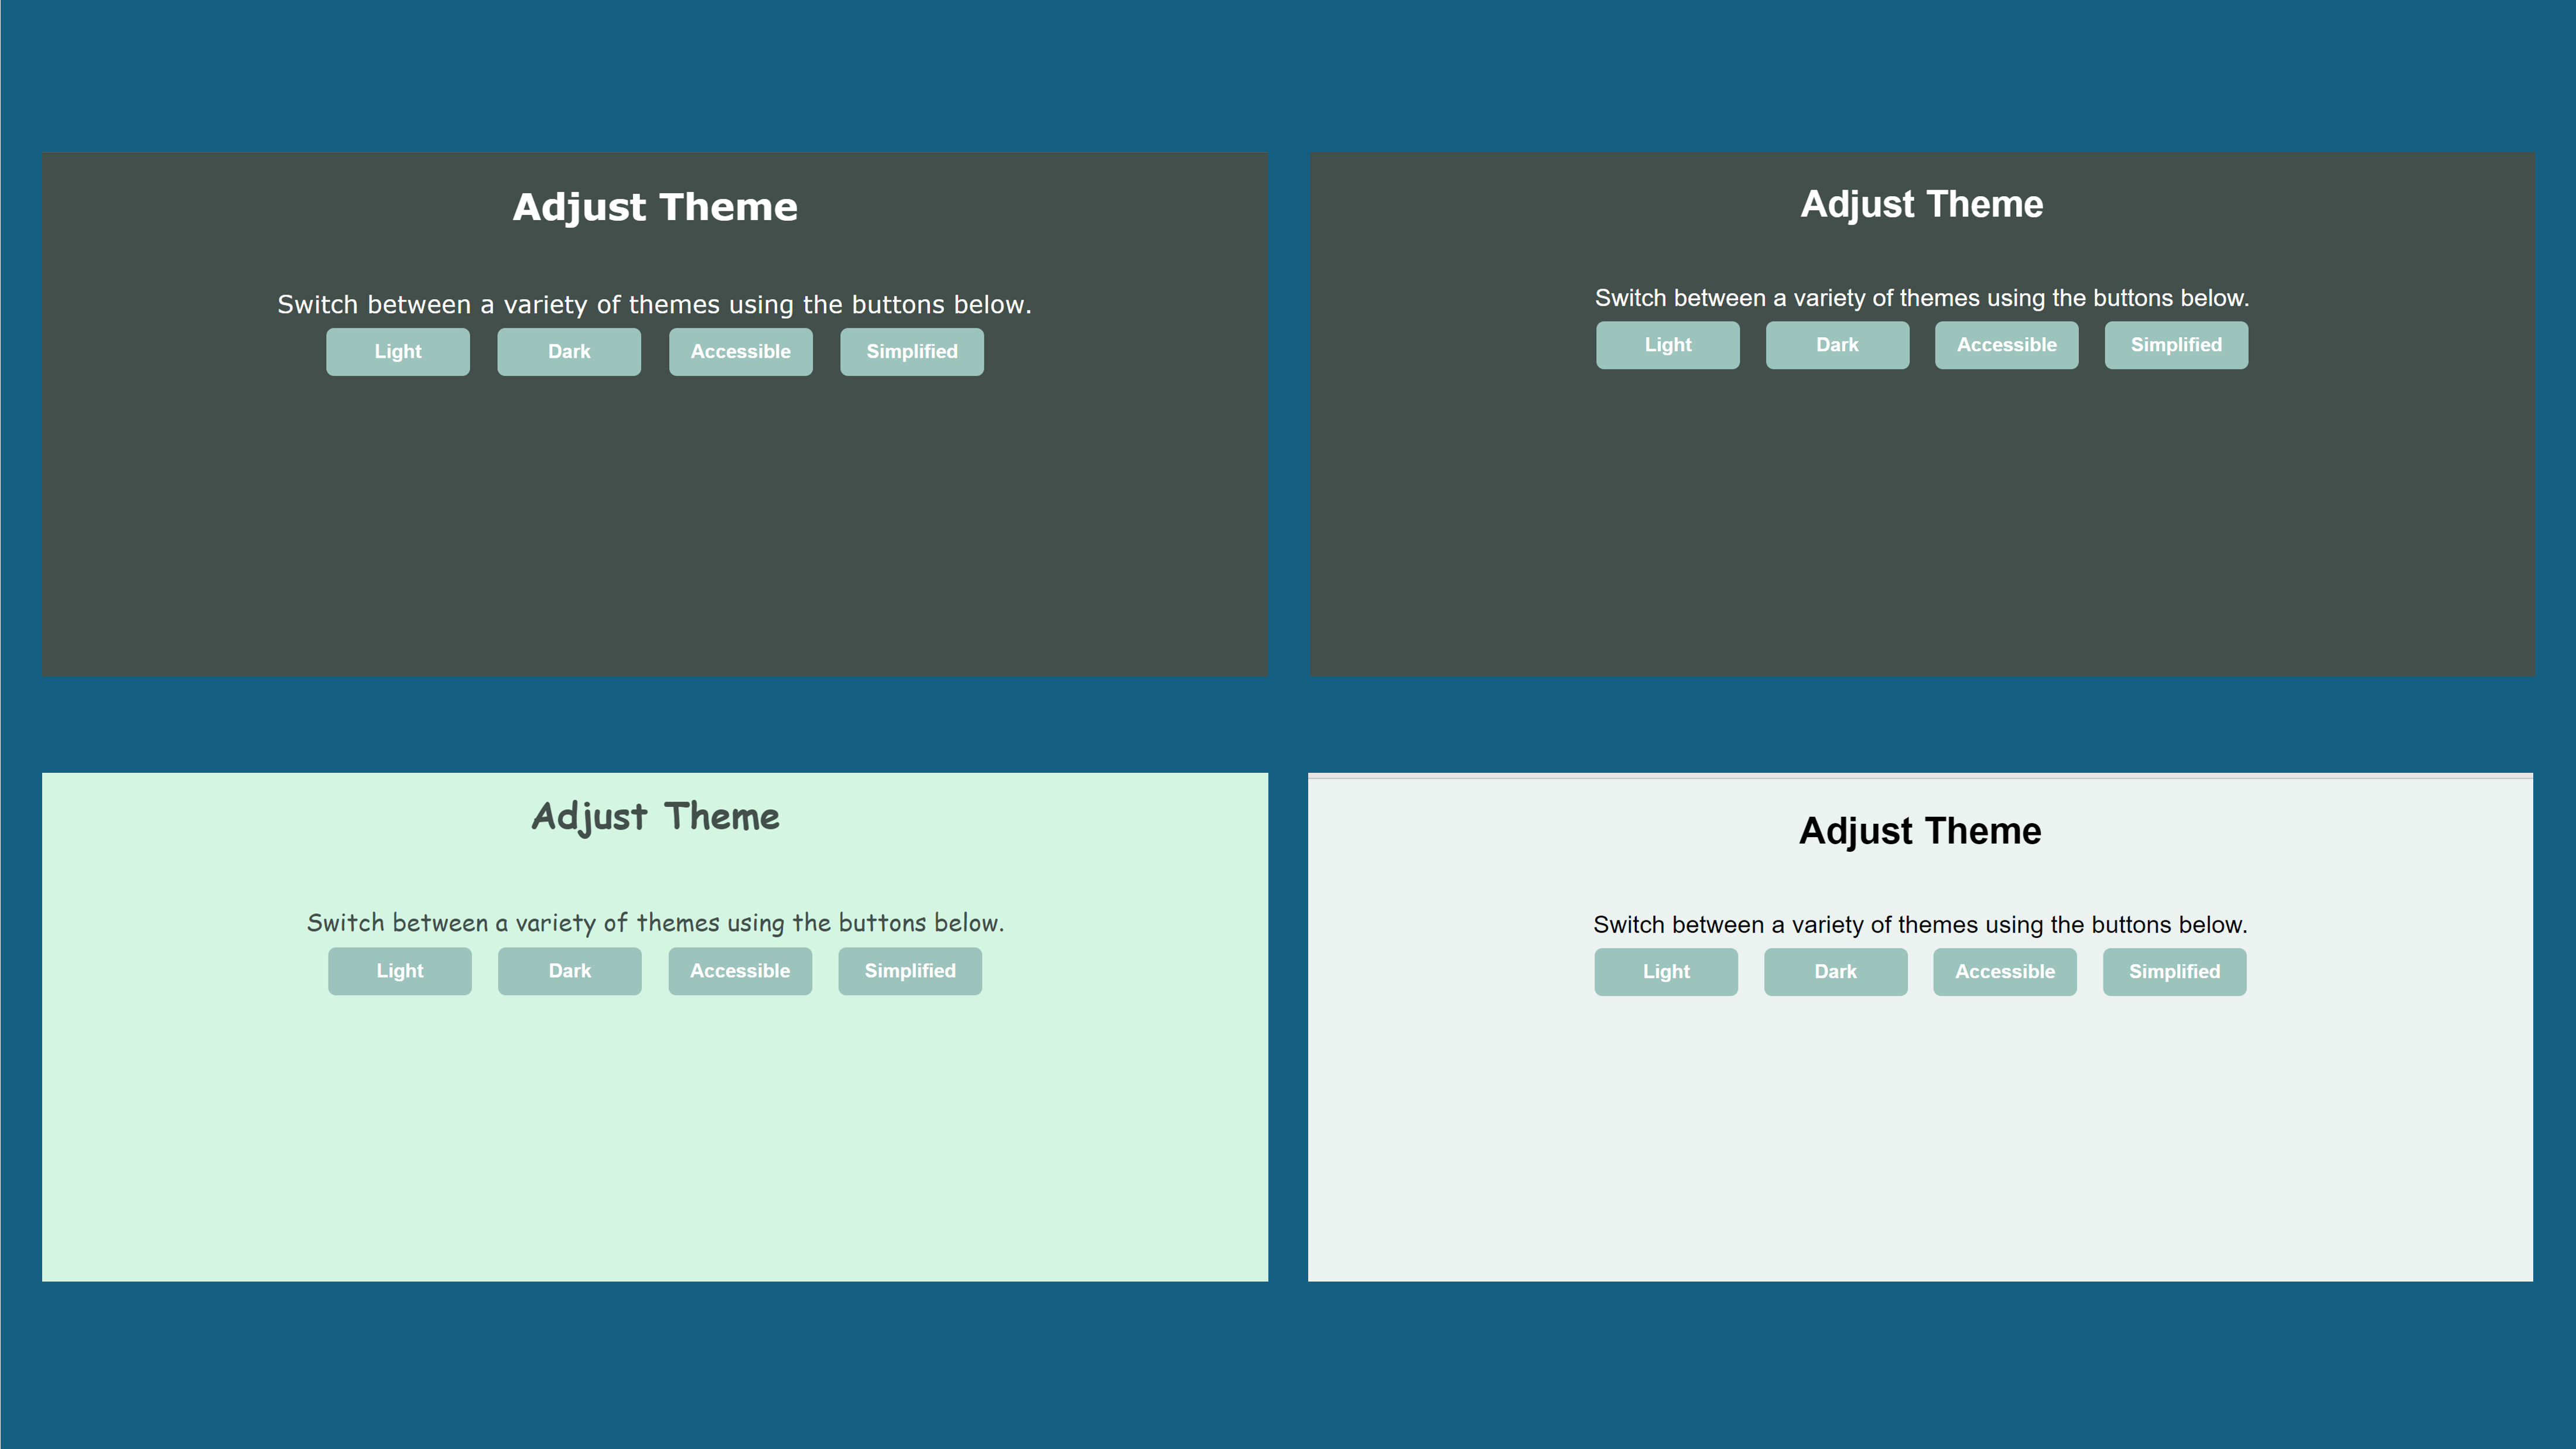Choose Simplified button in top-left dark panel
Screen dimensions: 2576x1449
[911, 351]
